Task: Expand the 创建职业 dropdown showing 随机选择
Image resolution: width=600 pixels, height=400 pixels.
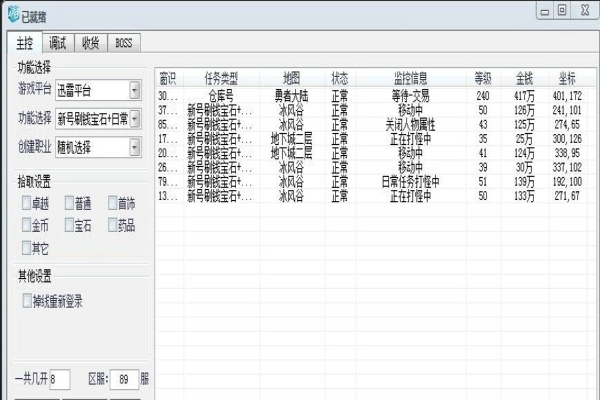Action: click(x=135, y=147)
